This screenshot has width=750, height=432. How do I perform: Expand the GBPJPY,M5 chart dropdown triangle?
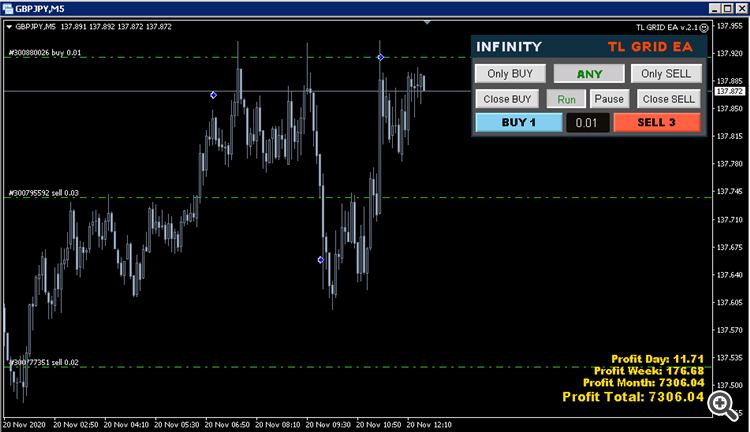tap(9, 27)
